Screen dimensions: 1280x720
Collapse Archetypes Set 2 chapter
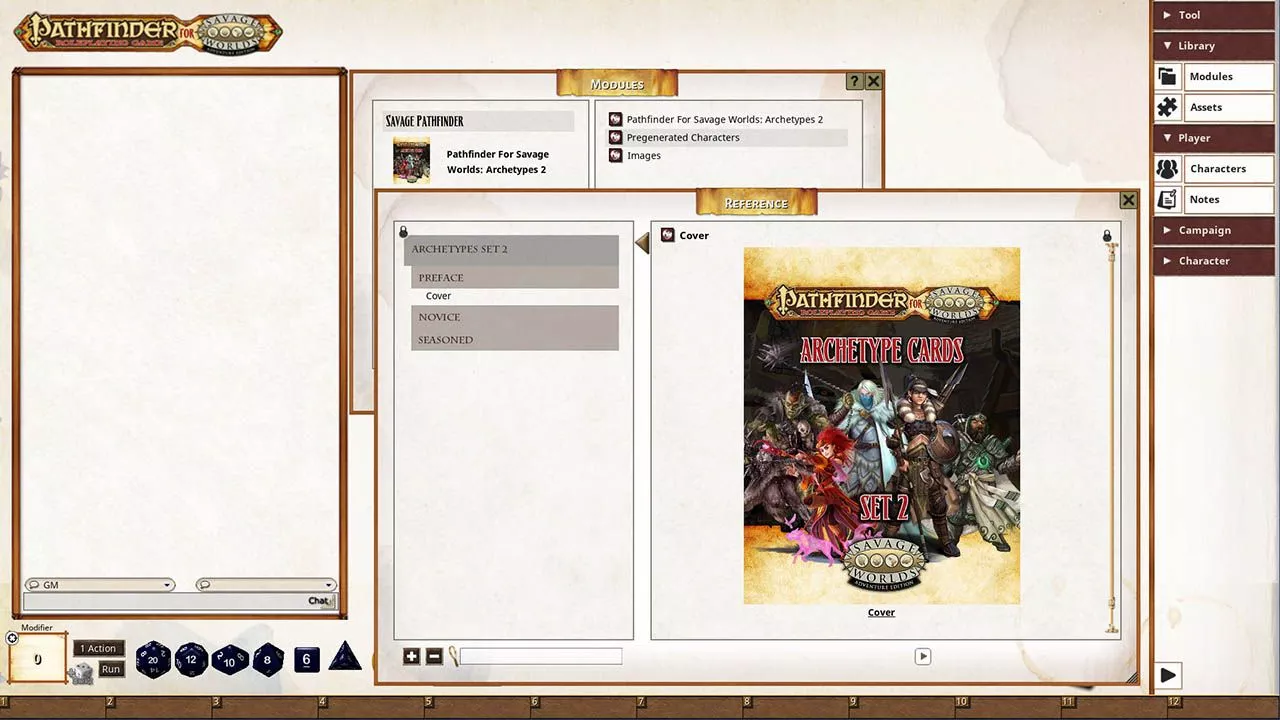coord(511,249)
